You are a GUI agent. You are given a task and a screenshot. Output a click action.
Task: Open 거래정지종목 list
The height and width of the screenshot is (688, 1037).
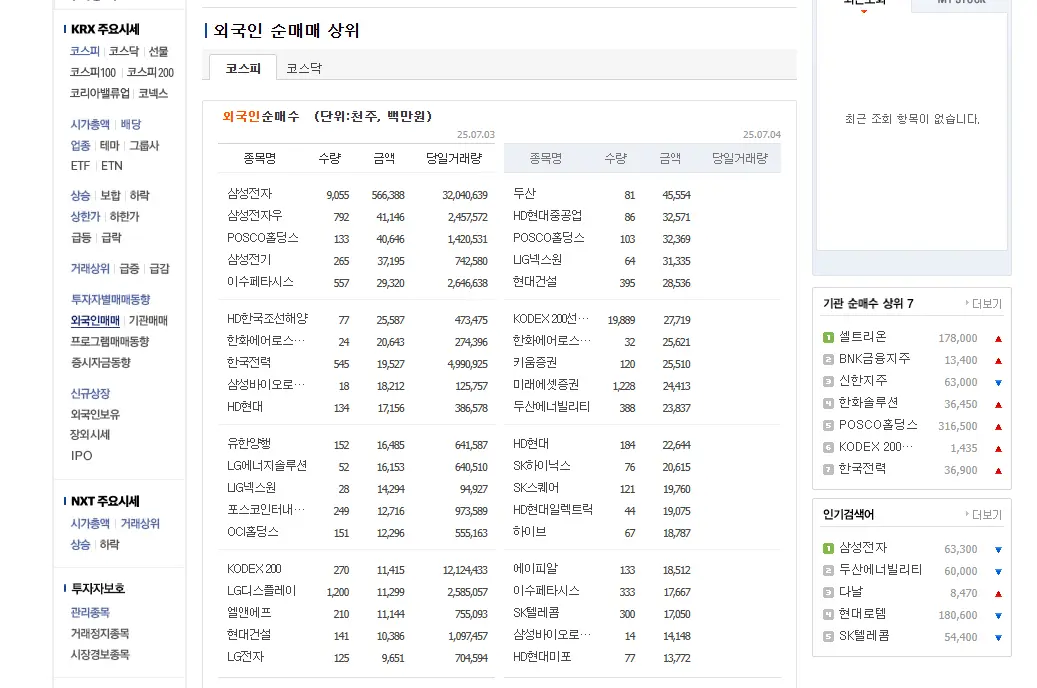(100, 634)
